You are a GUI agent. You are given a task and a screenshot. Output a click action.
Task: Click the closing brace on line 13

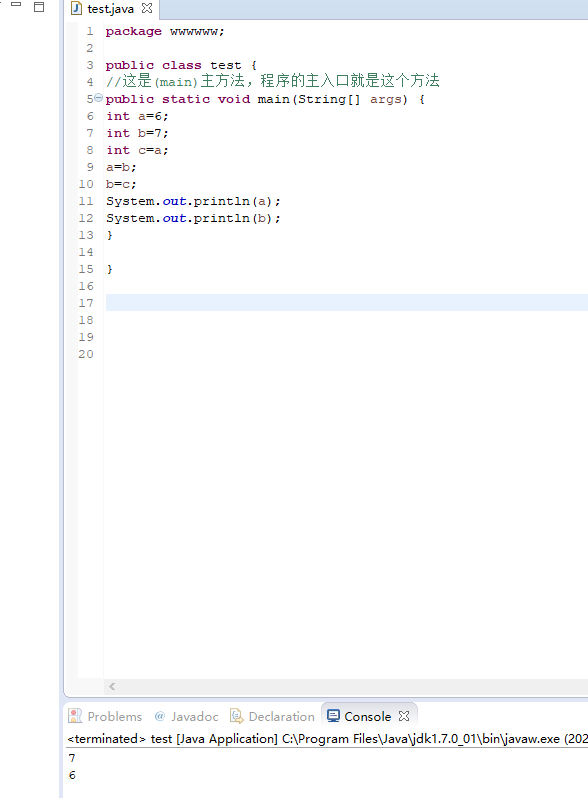click(109, 235)
